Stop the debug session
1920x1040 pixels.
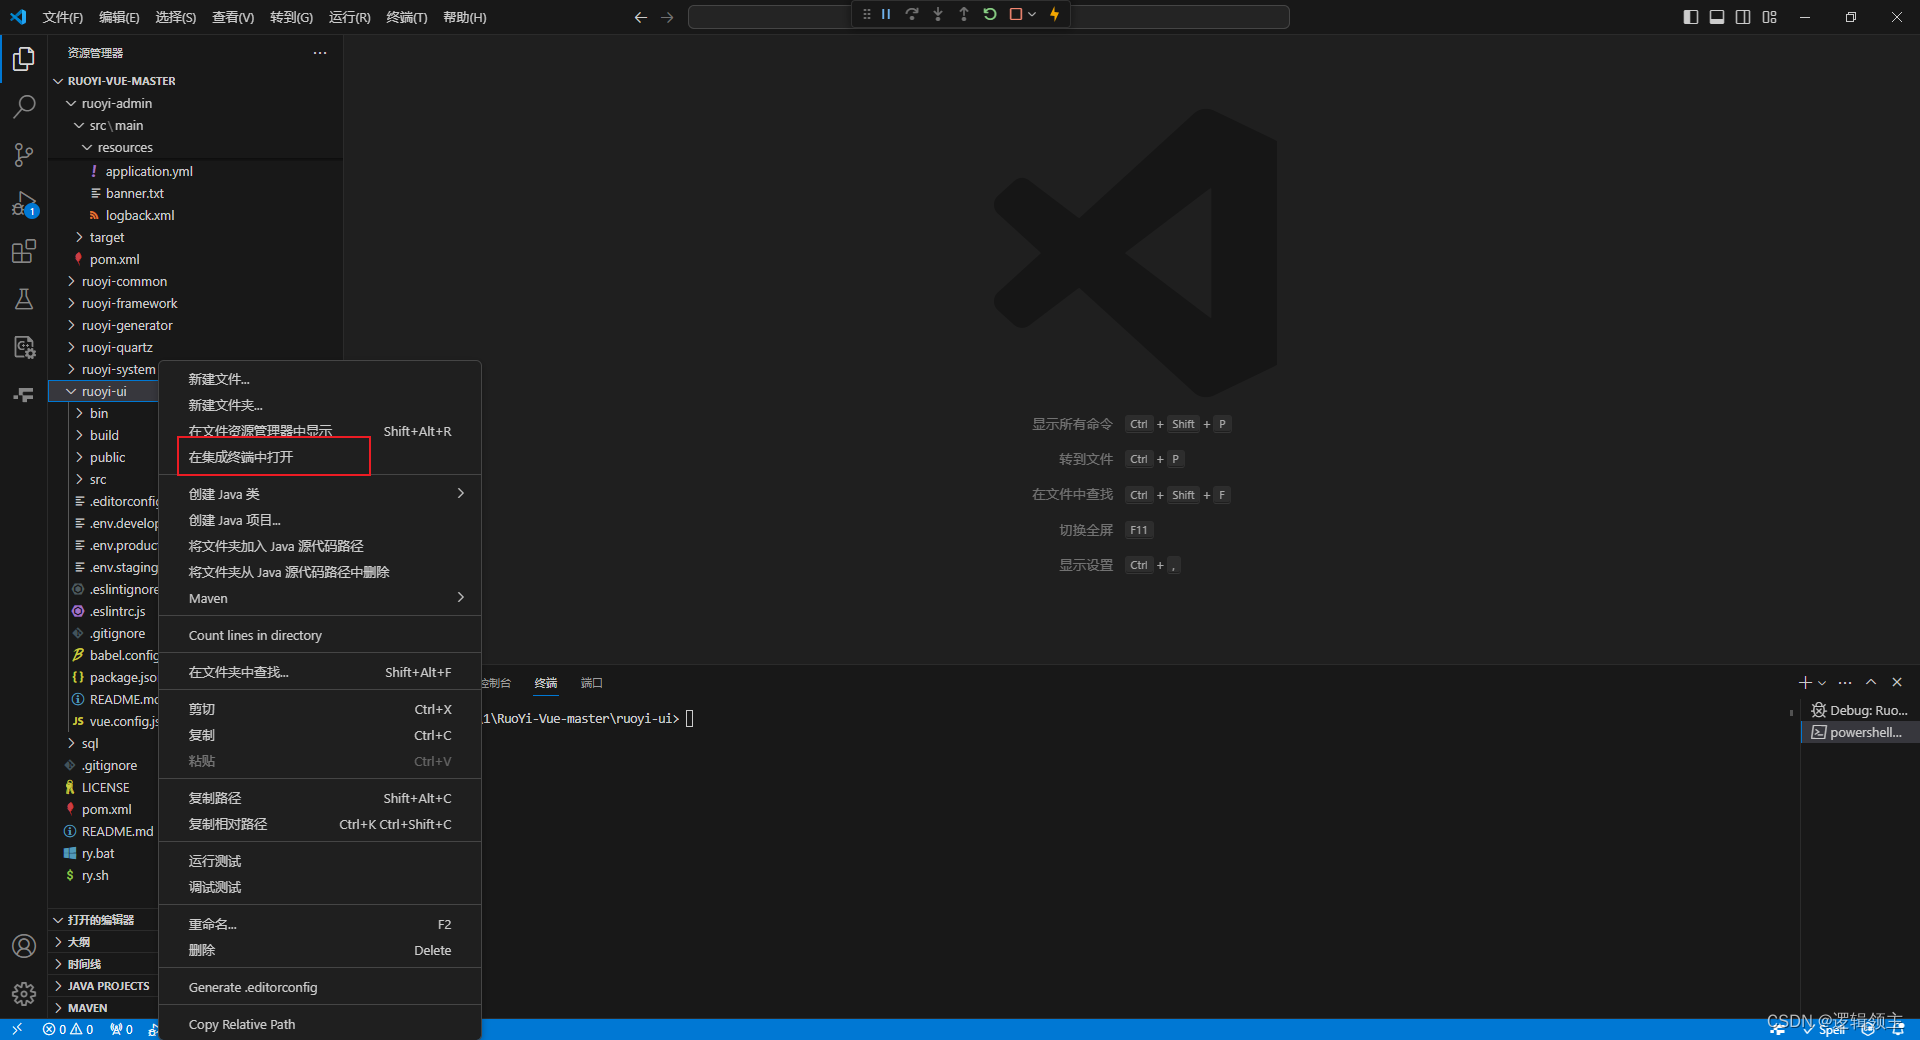click(1016, 15)
